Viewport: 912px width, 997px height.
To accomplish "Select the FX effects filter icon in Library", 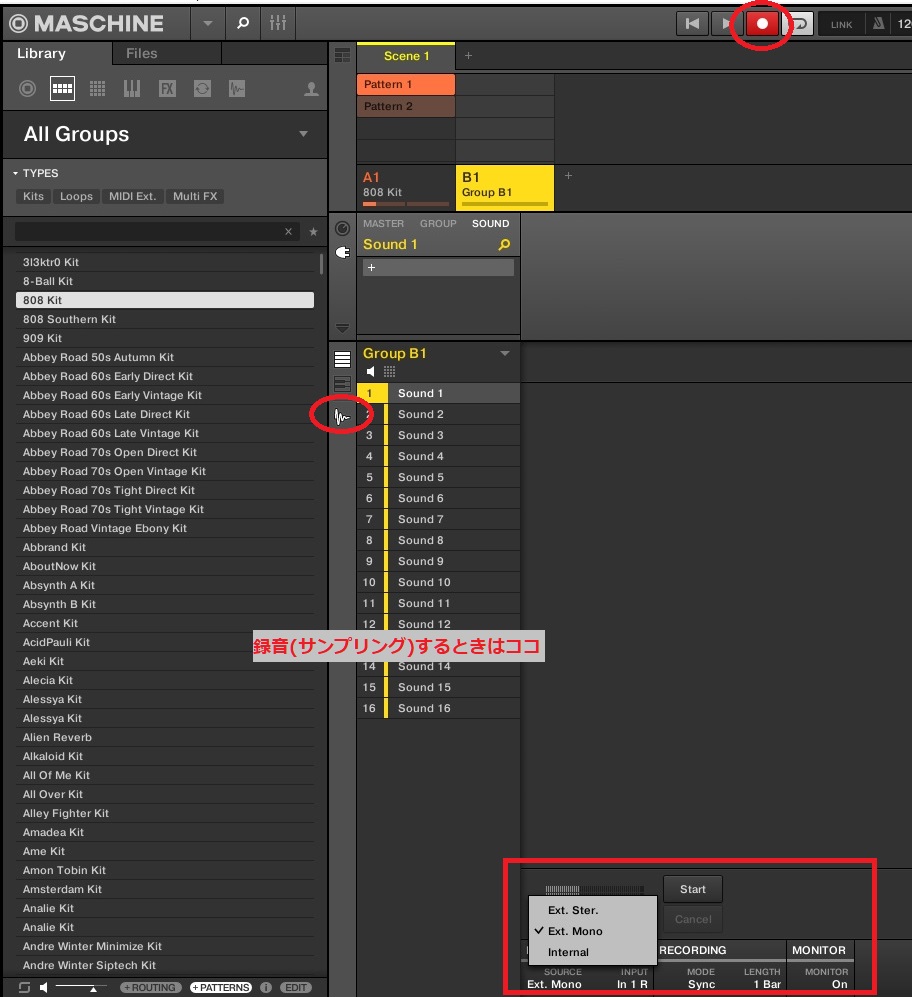I will [167, 89].
